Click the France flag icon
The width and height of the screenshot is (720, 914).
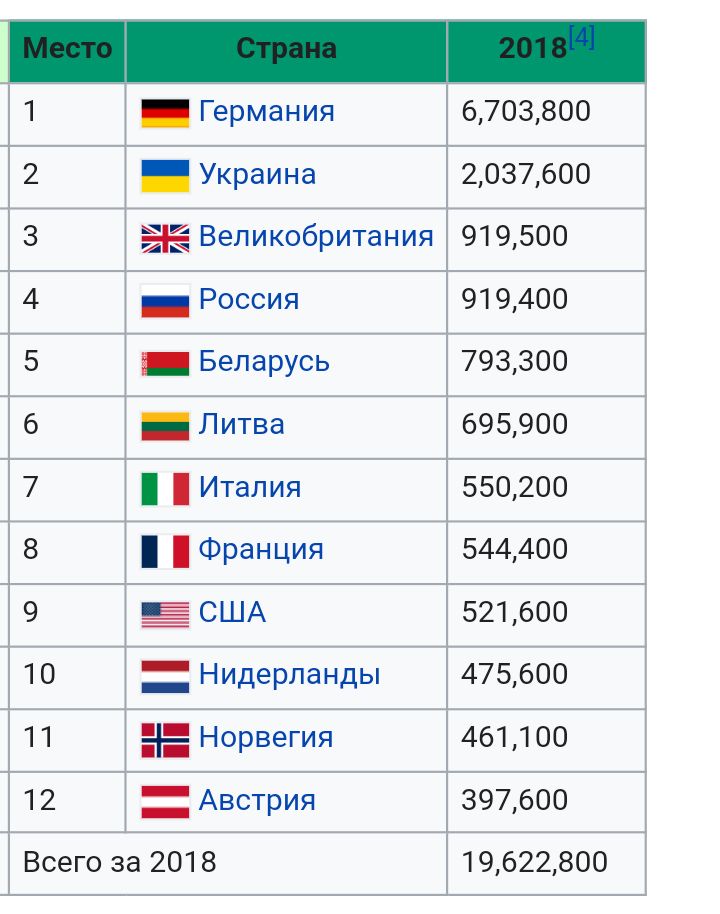[x=165, y=551]
